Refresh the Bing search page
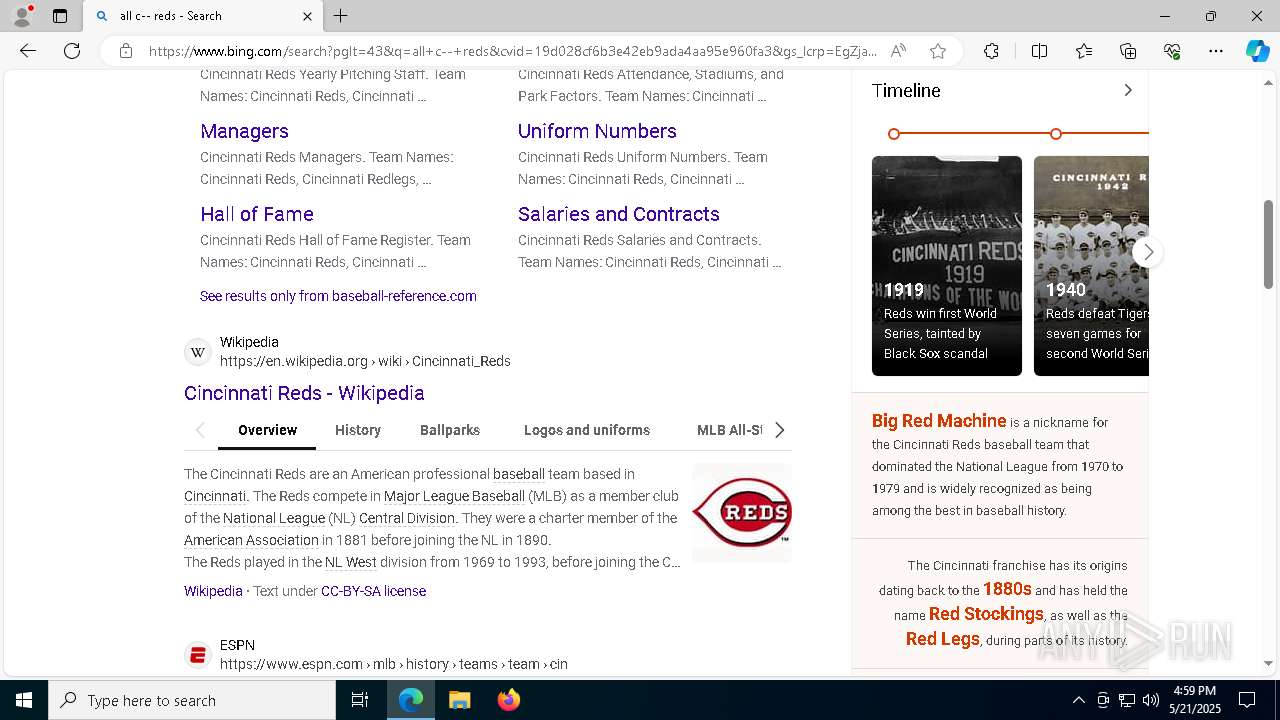Image resolution: width=1280 pixels, height=720 pixels. (72, 51)
